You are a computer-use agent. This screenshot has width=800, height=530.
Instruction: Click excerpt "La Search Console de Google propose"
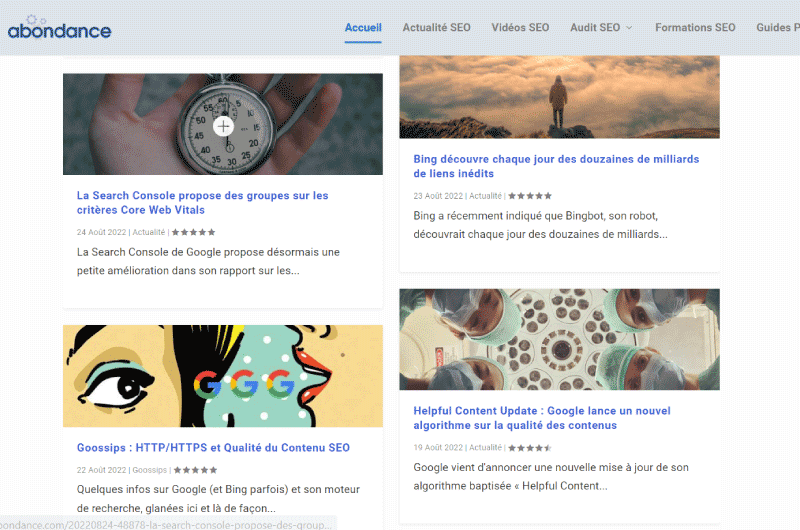pyautogui.click(x=208, y=261)
